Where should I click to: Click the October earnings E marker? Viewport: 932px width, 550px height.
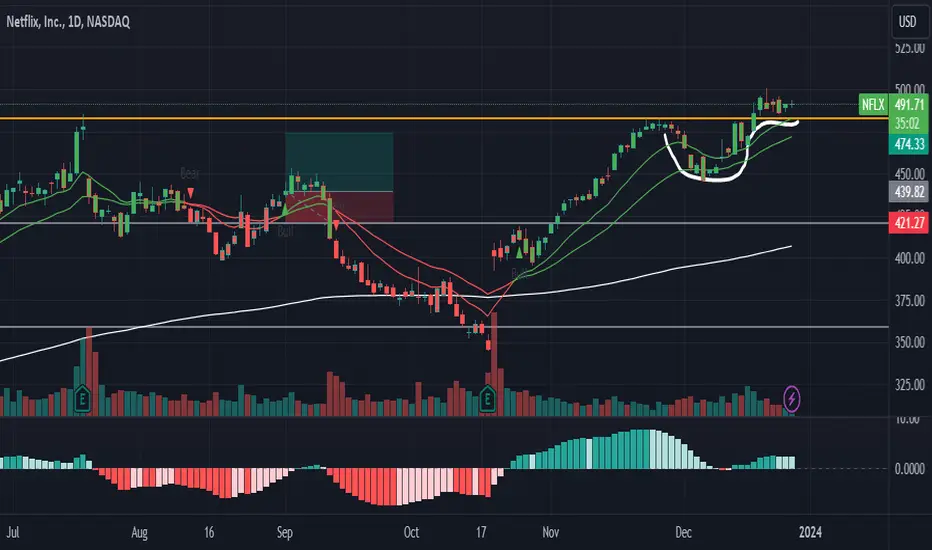click(487, 399)
